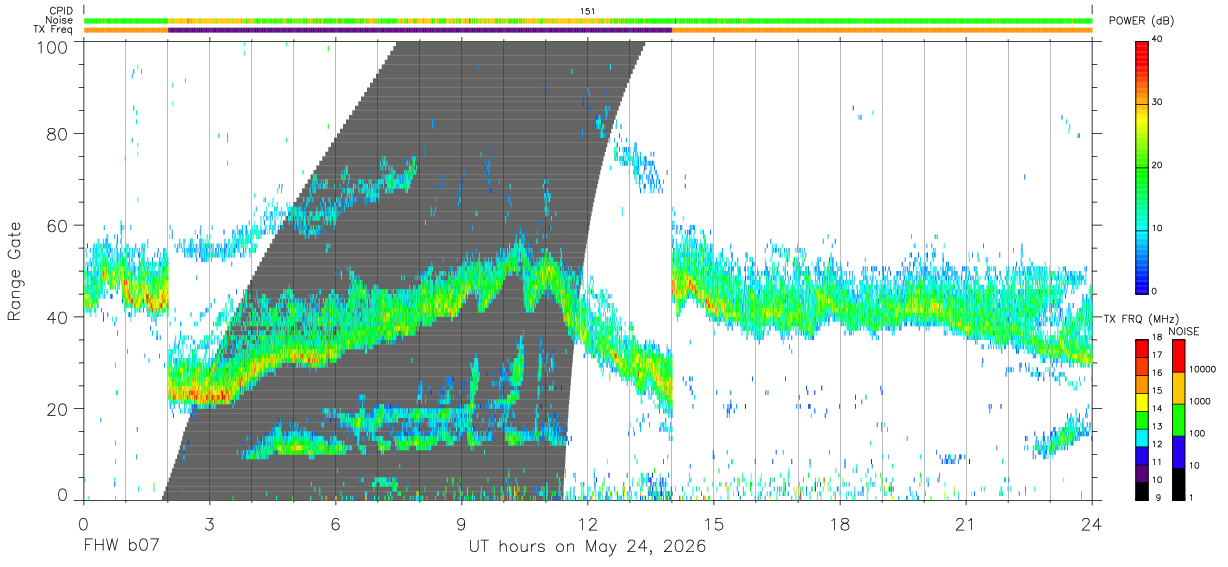Viewport: 1228px width, 567px height.
Task: Click the 1000 label on NOISE legend
Action: pos(1199,401)
